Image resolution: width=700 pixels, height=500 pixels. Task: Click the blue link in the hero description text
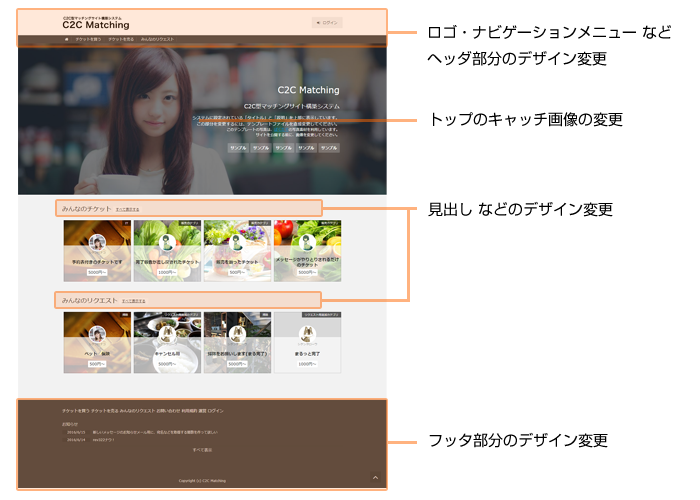[x=280, y=129]
